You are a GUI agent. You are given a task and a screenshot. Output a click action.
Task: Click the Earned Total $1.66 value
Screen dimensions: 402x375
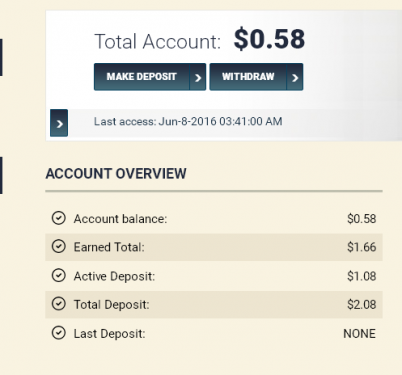click(362, 247)
